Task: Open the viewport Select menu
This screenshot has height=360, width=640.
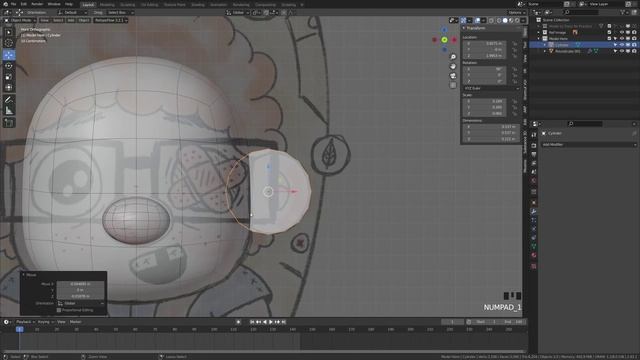Action: coord(58,20)
